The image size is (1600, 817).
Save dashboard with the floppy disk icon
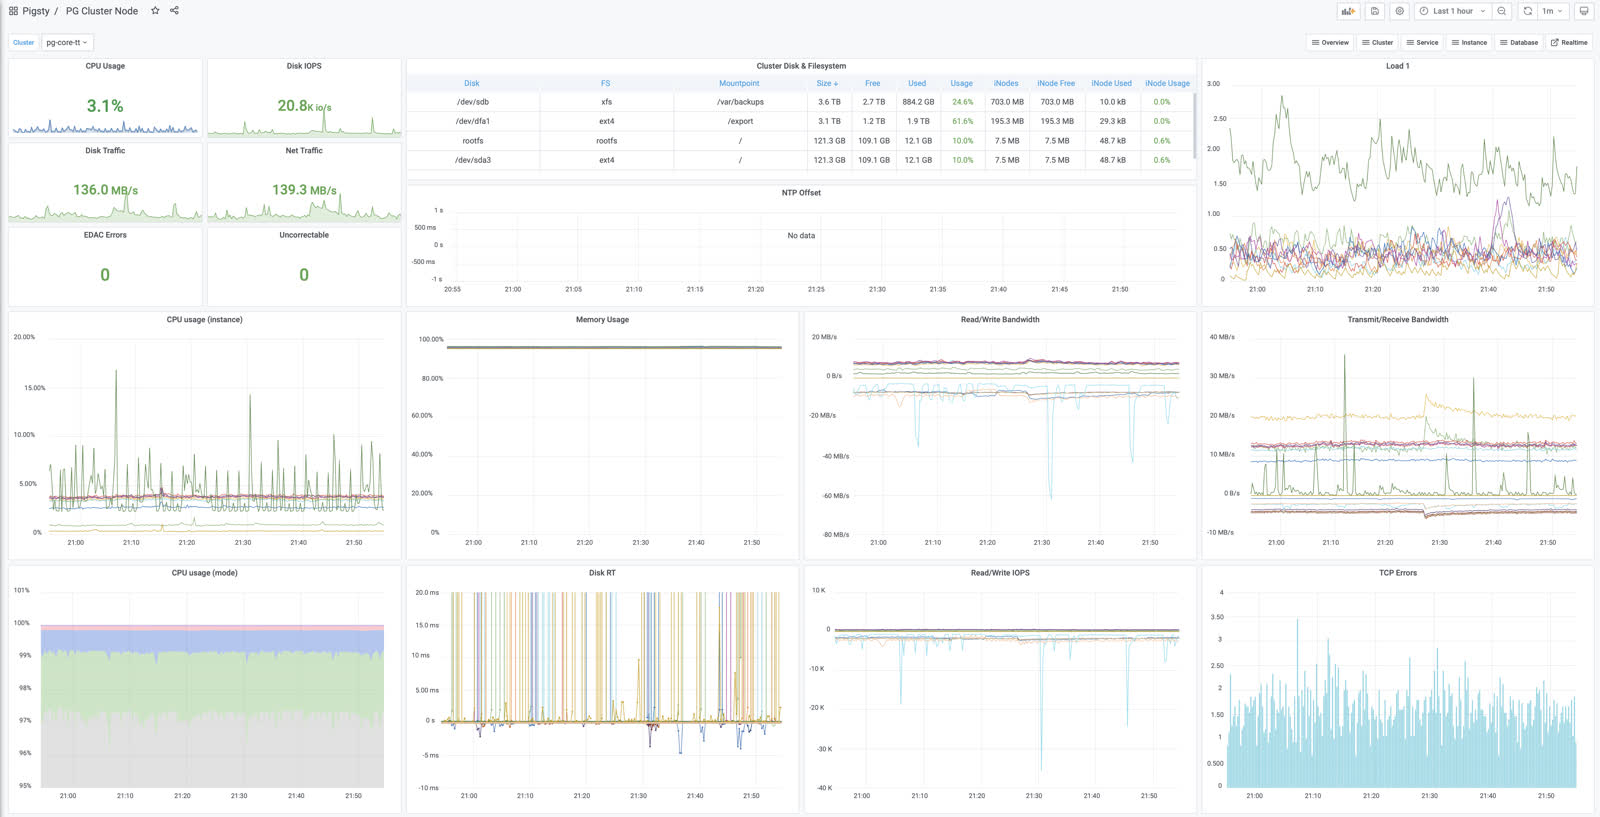coord(1375,11)
